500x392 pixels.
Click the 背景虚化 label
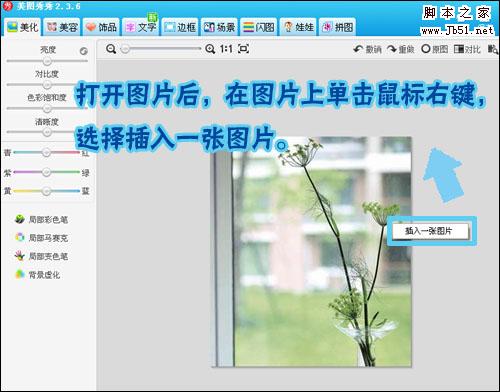(44, 275)
